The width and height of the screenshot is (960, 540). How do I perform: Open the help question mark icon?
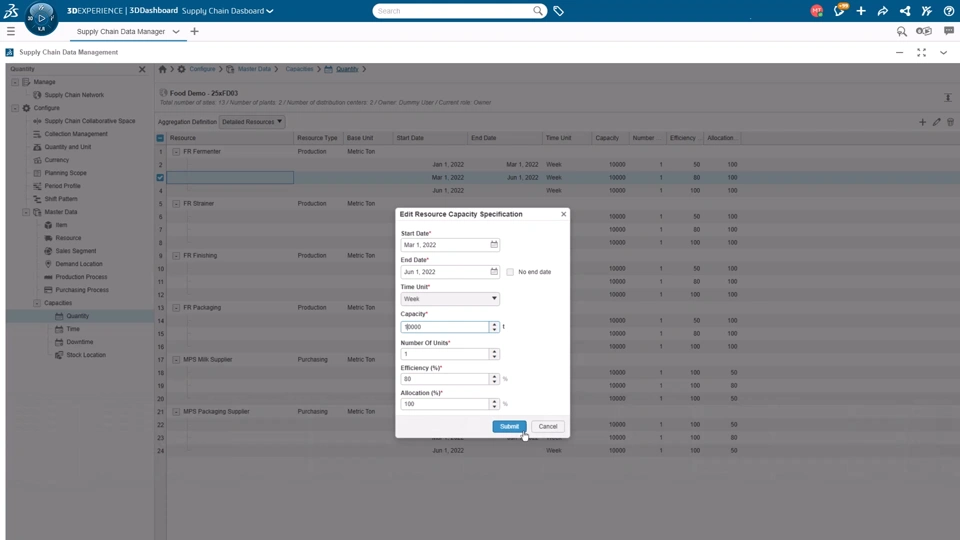[948, 11]
